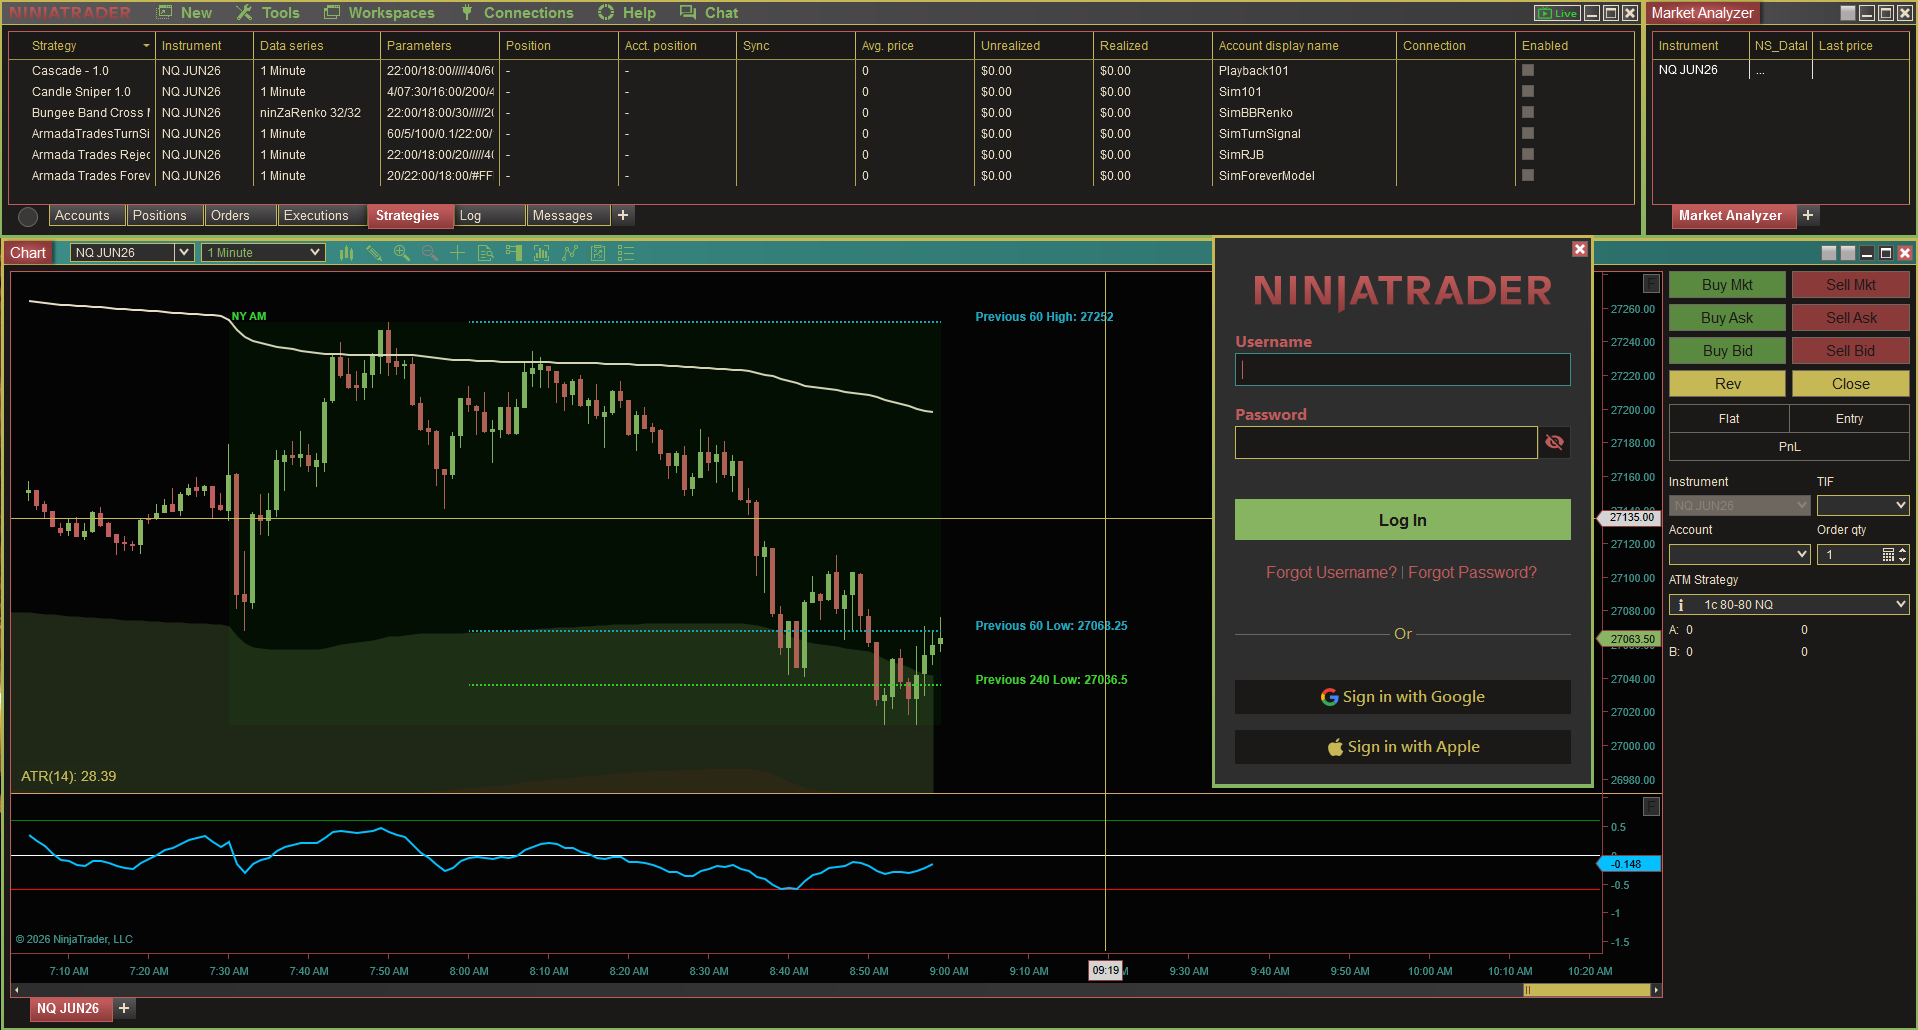Open the order quantity calculator icon

(1888, 554)
